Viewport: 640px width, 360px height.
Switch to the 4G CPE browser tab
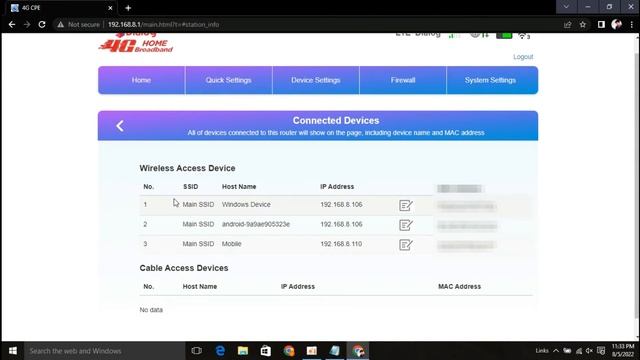(x=61, y=8)
